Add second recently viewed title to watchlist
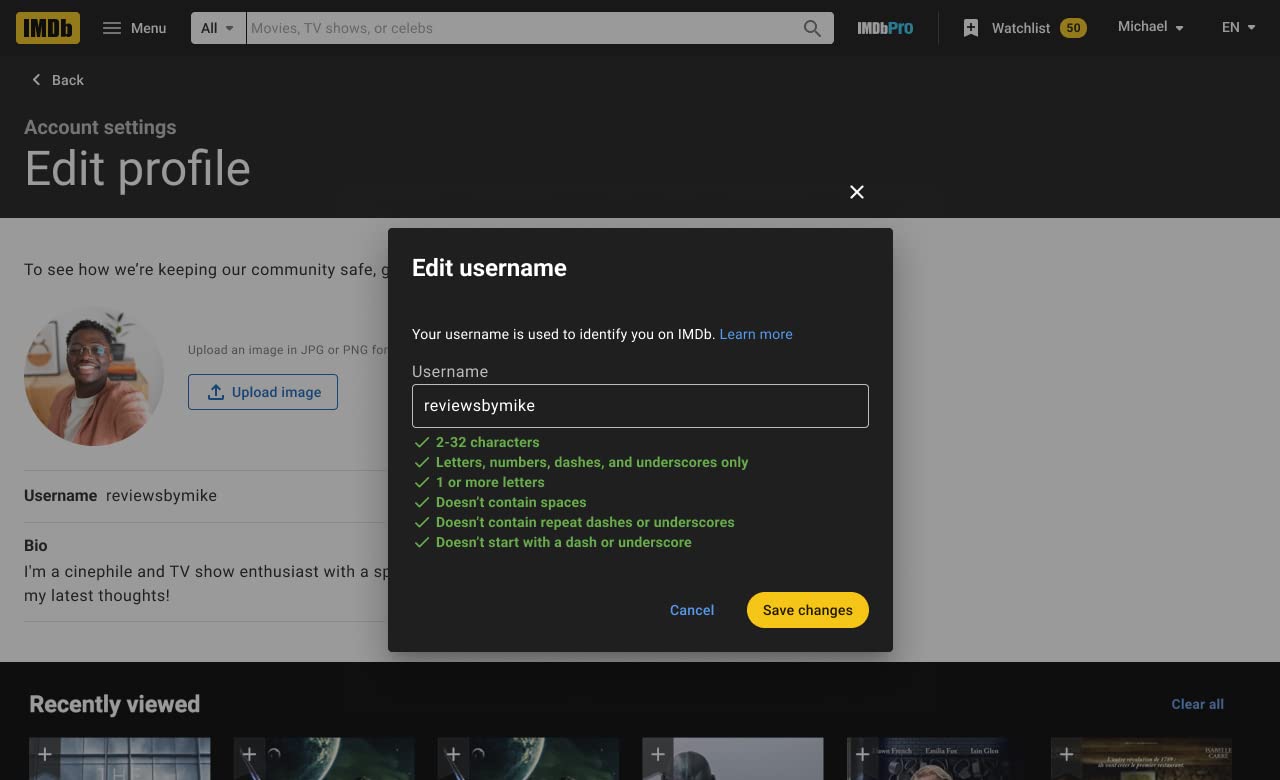The width and height of the screenshot is (1280, 780). click(249, 754)
